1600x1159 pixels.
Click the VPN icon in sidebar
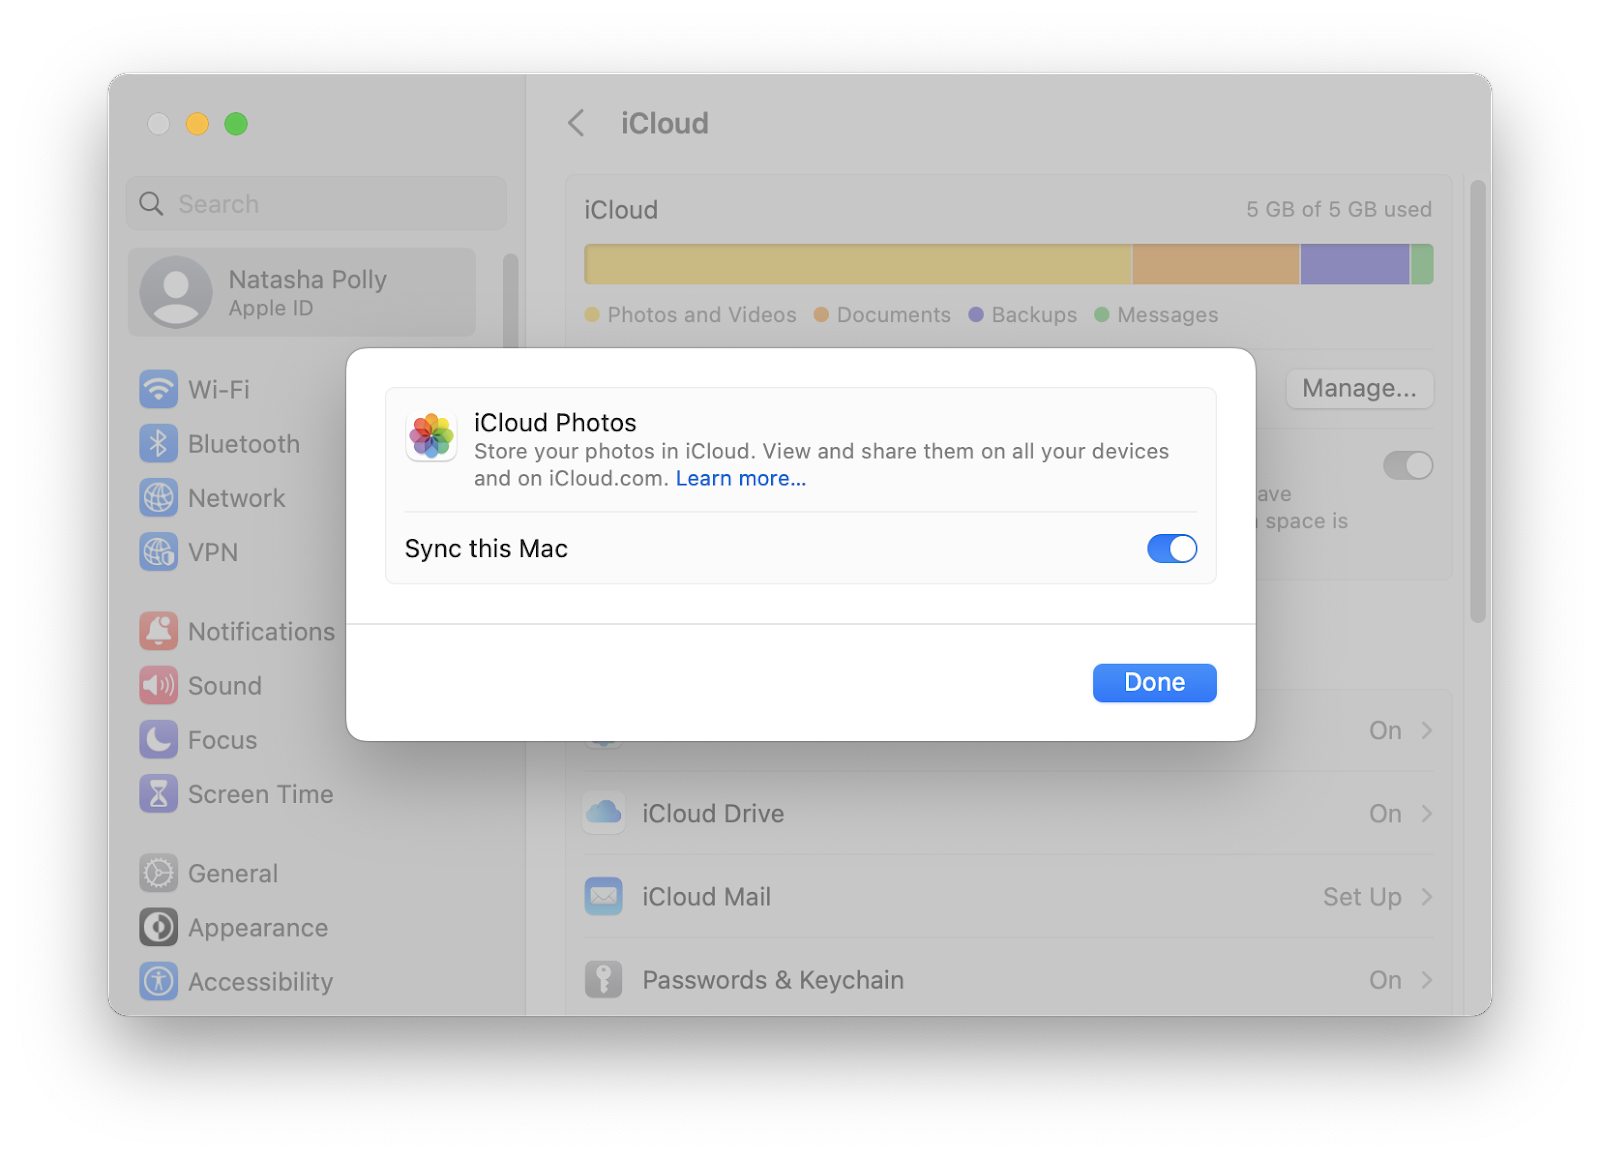pos(158,552)
